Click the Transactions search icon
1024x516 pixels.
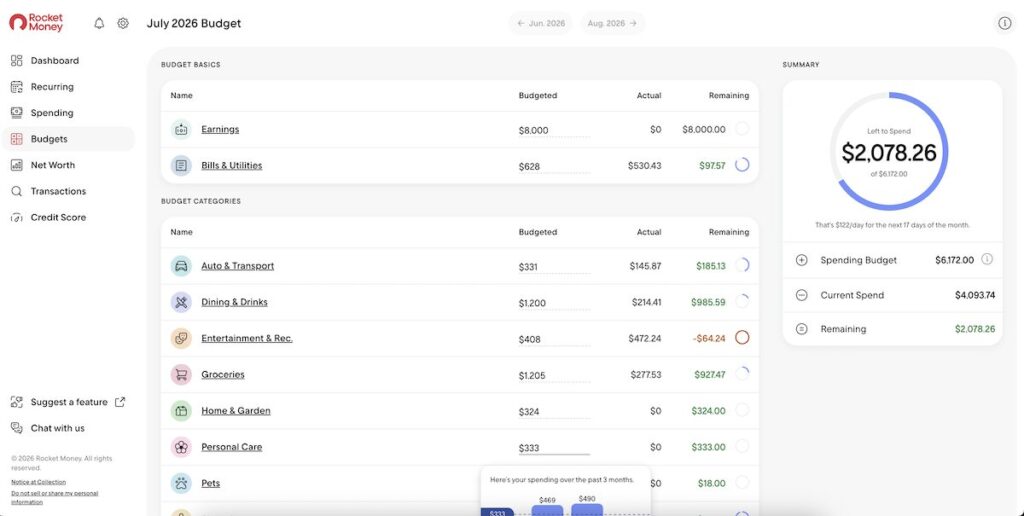click(x=17, y=191)
